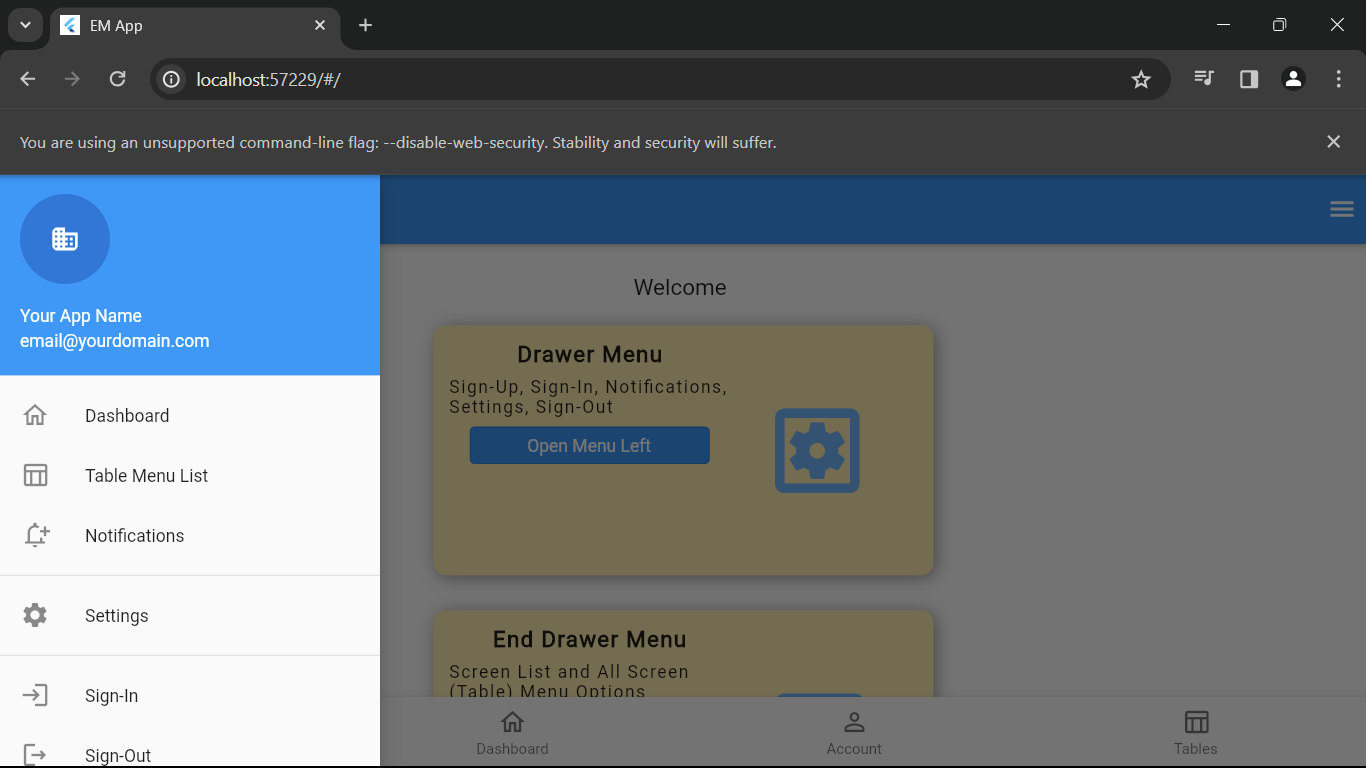
Task: Click the app logo avatar in drawer header
Action: pyautogui.click(x=65, y=239)
